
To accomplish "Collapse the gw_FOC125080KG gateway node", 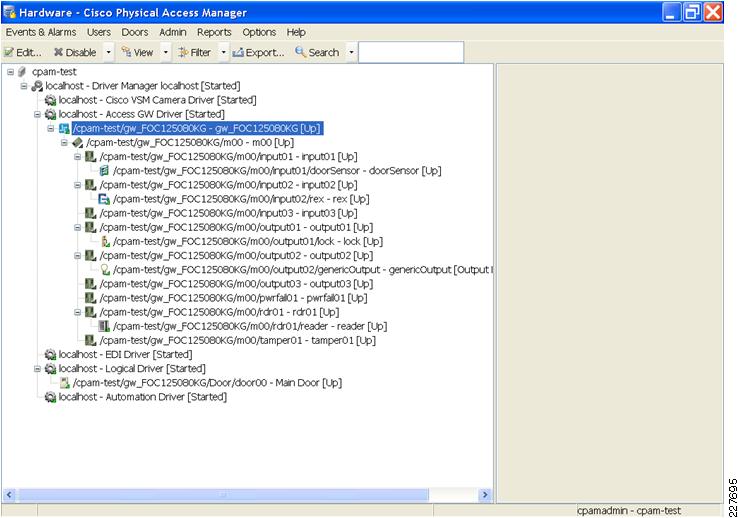I will point(51,128).
